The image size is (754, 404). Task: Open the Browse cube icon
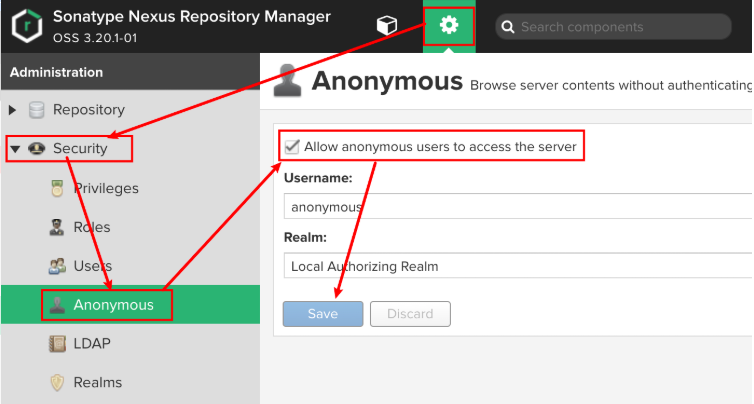387,25
